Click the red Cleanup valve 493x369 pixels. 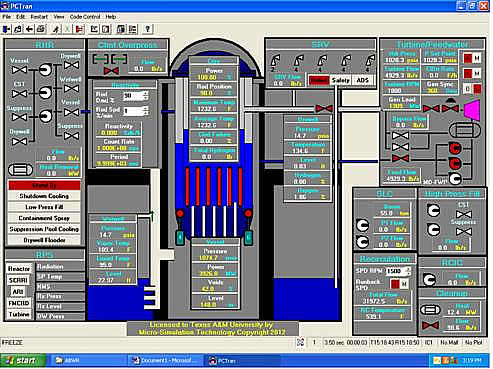click(430, 325)
